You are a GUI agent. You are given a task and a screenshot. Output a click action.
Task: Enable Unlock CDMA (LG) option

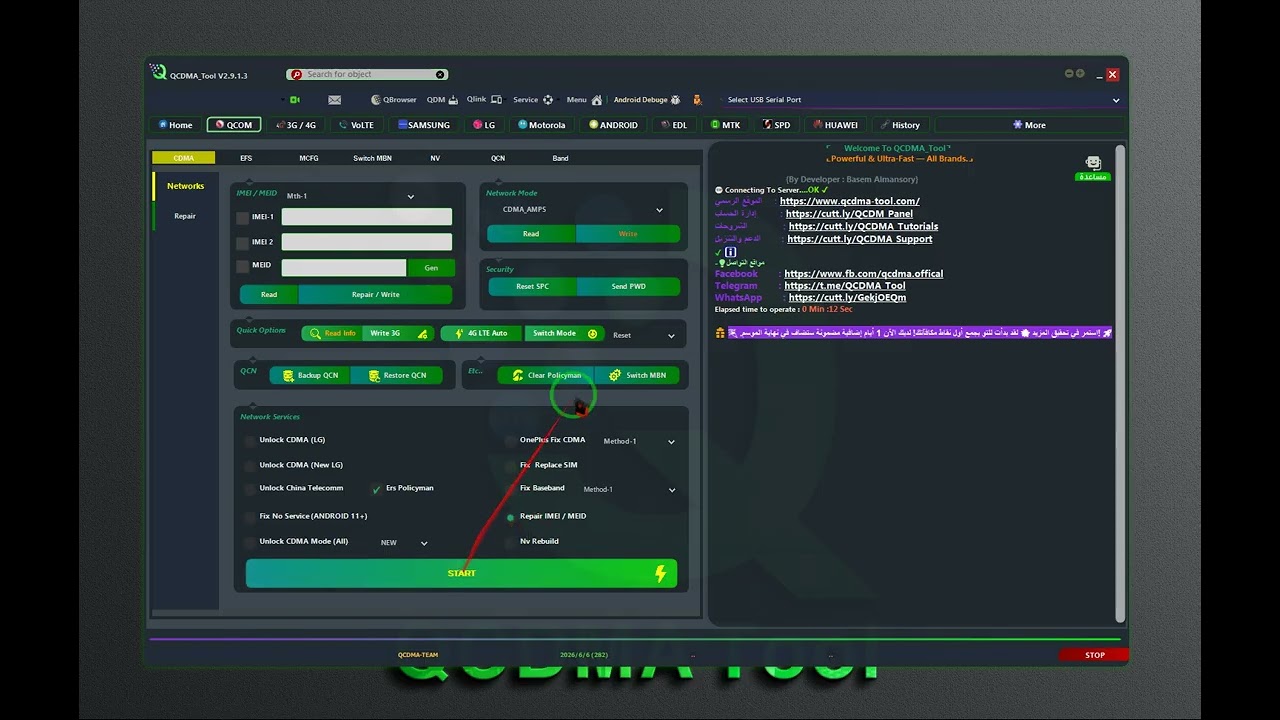(250, 440)
